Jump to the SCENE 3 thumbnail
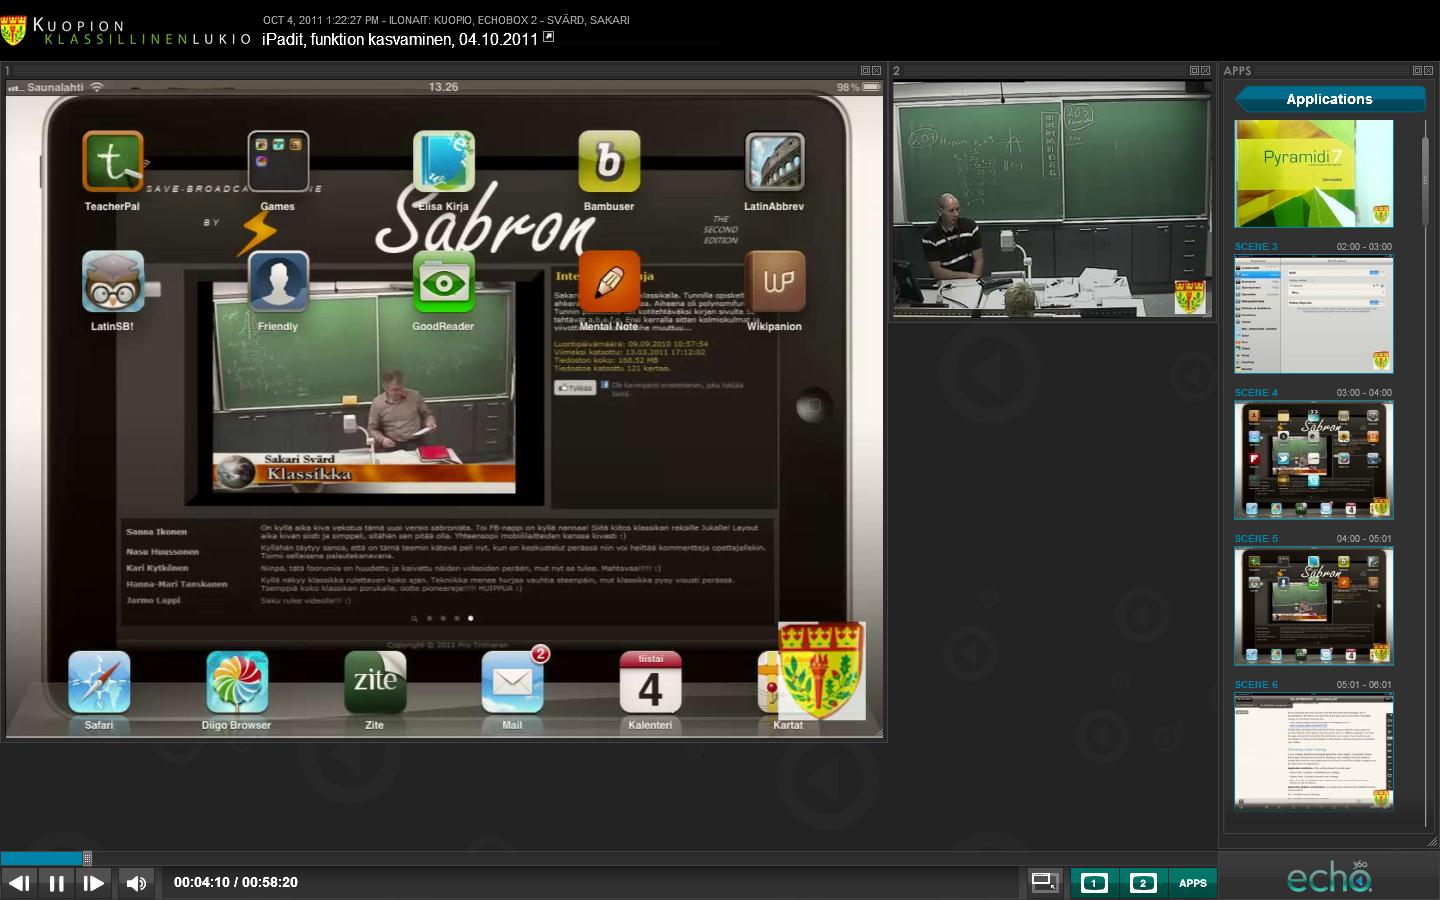 tap(1314, 314)
